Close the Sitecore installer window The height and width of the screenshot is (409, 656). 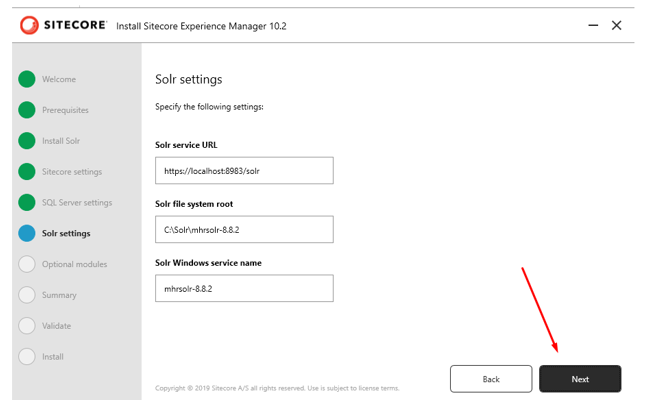(x=616, y=26)
